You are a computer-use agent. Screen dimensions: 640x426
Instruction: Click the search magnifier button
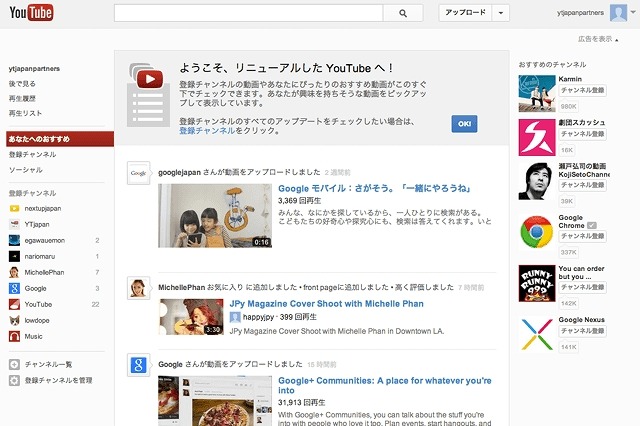point(403,13)
